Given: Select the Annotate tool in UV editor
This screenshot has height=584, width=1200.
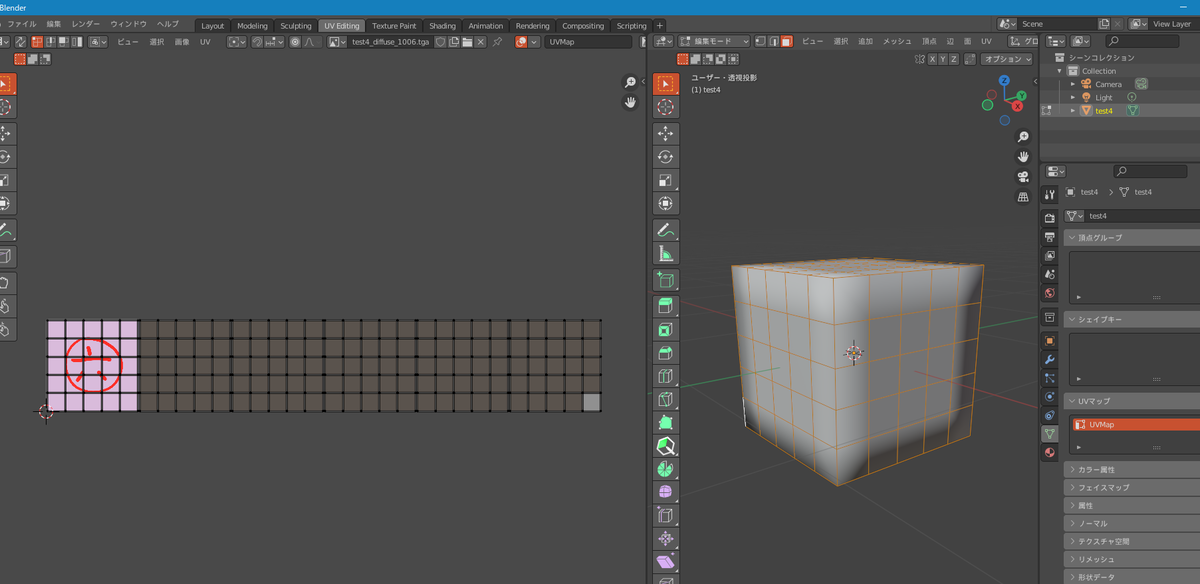Looking at the screenshot, I should point(5,230).
